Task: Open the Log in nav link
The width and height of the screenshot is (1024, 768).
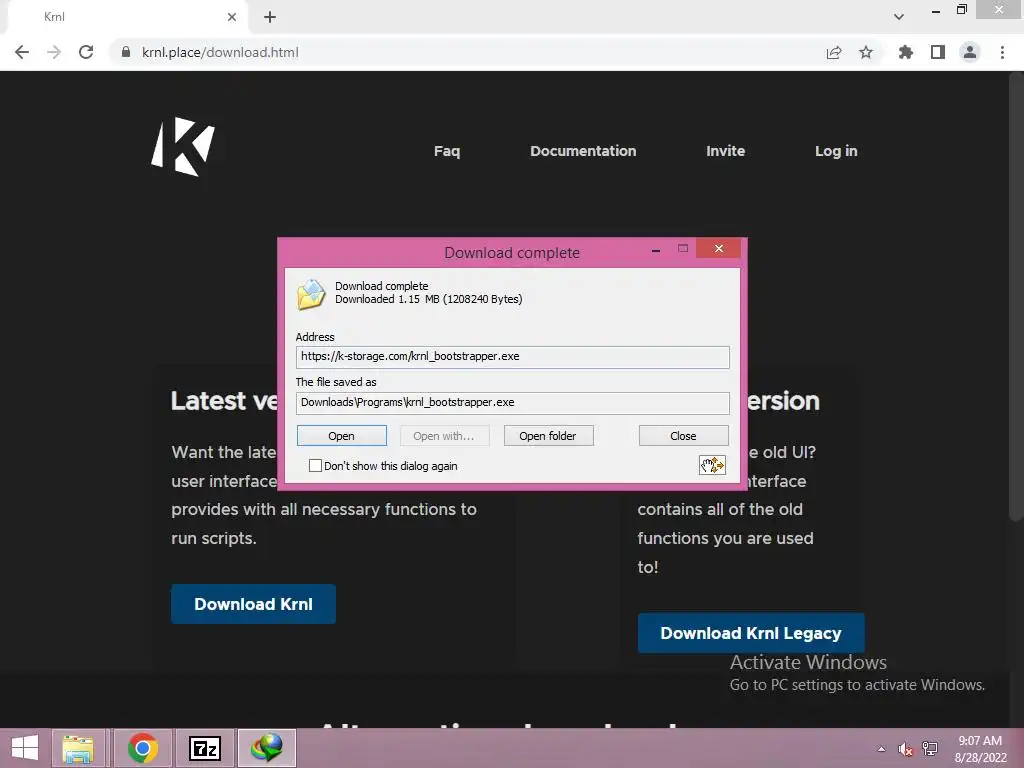Action: point(836,151)
